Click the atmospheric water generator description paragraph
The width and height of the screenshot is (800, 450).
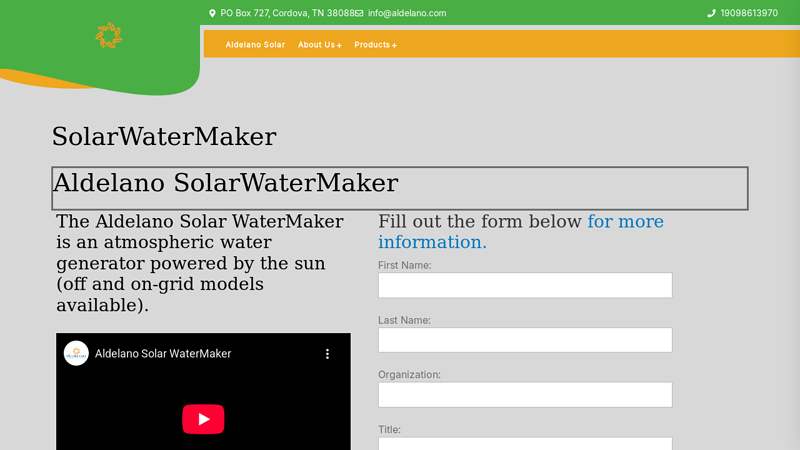point(200,263)
